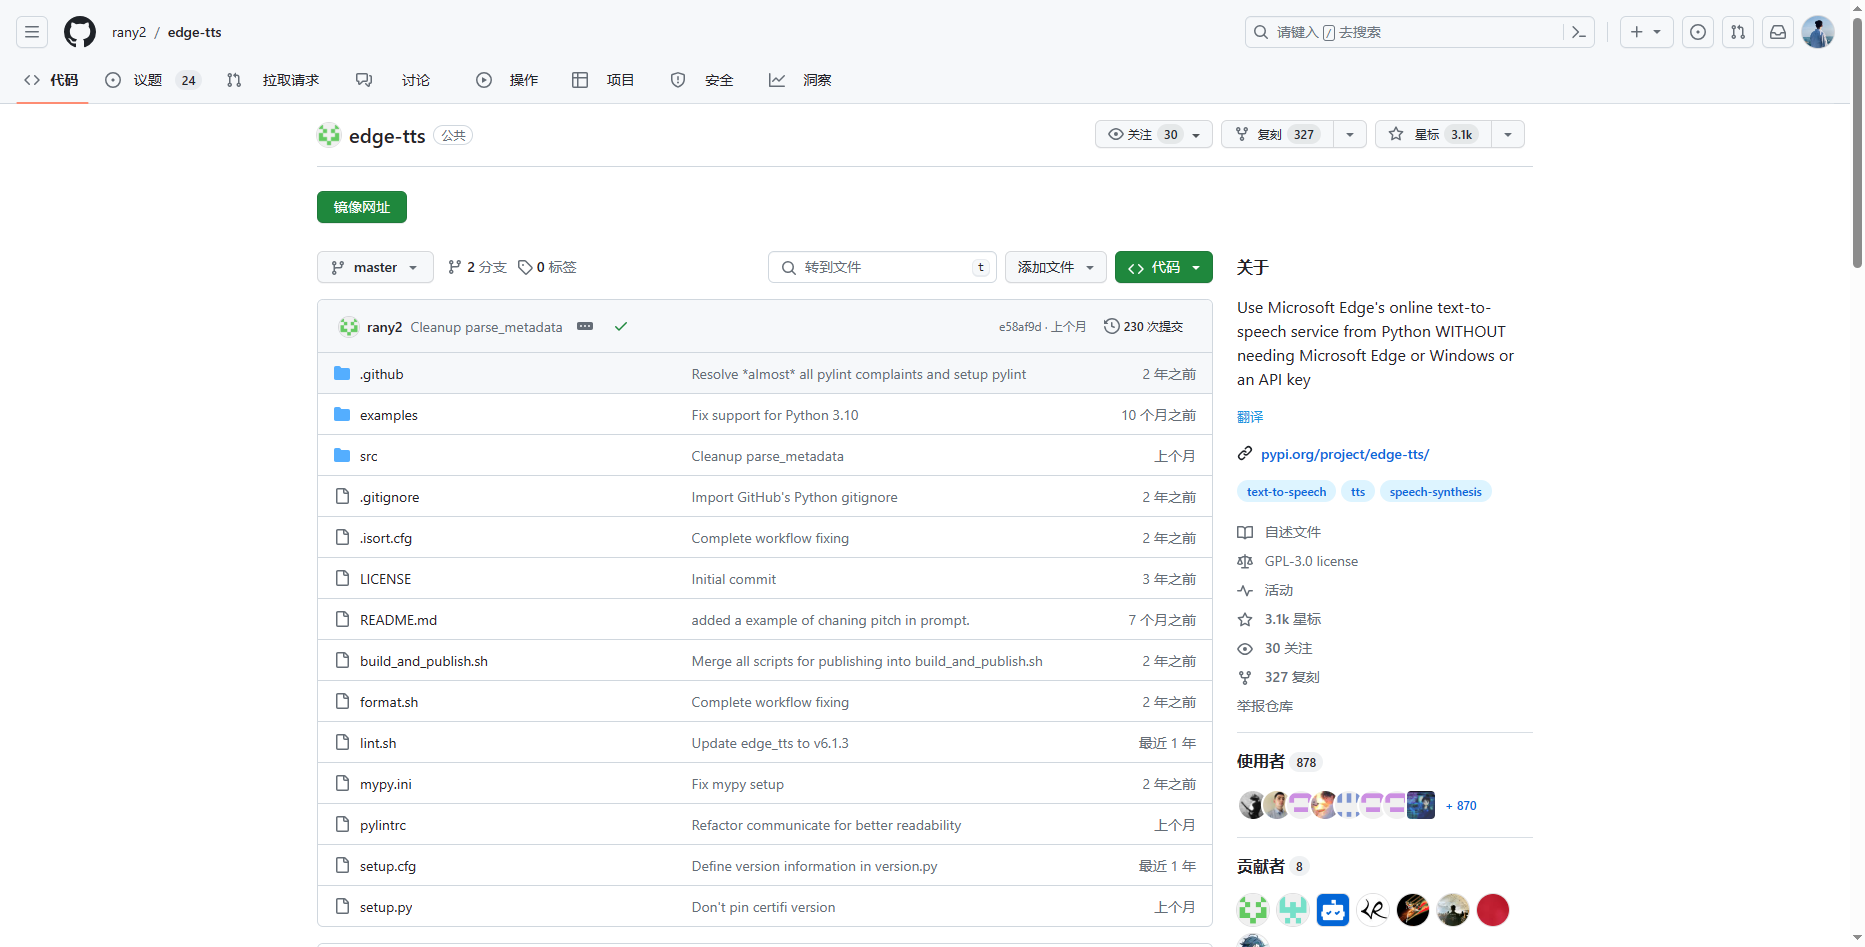Screen dimensions: 1865x947
Task: Click the green 镜像网址 button
Action: click(x=362, y=207)
